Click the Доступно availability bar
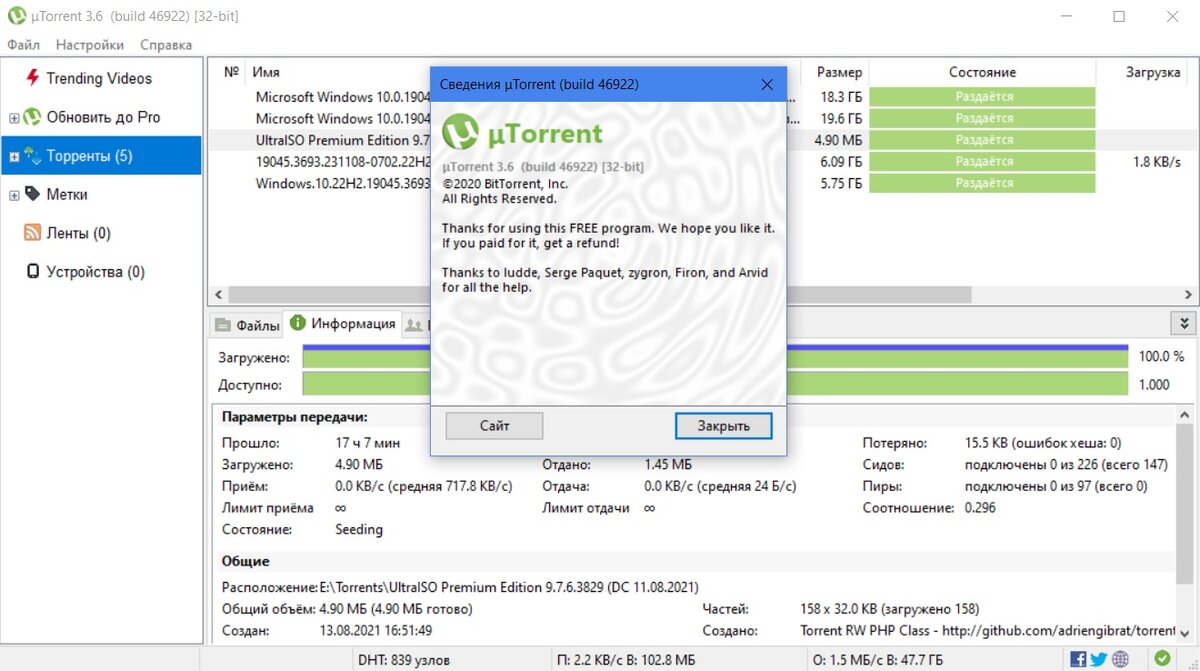This screenshot has height=671, width=1200. click(x=715, y=384)
